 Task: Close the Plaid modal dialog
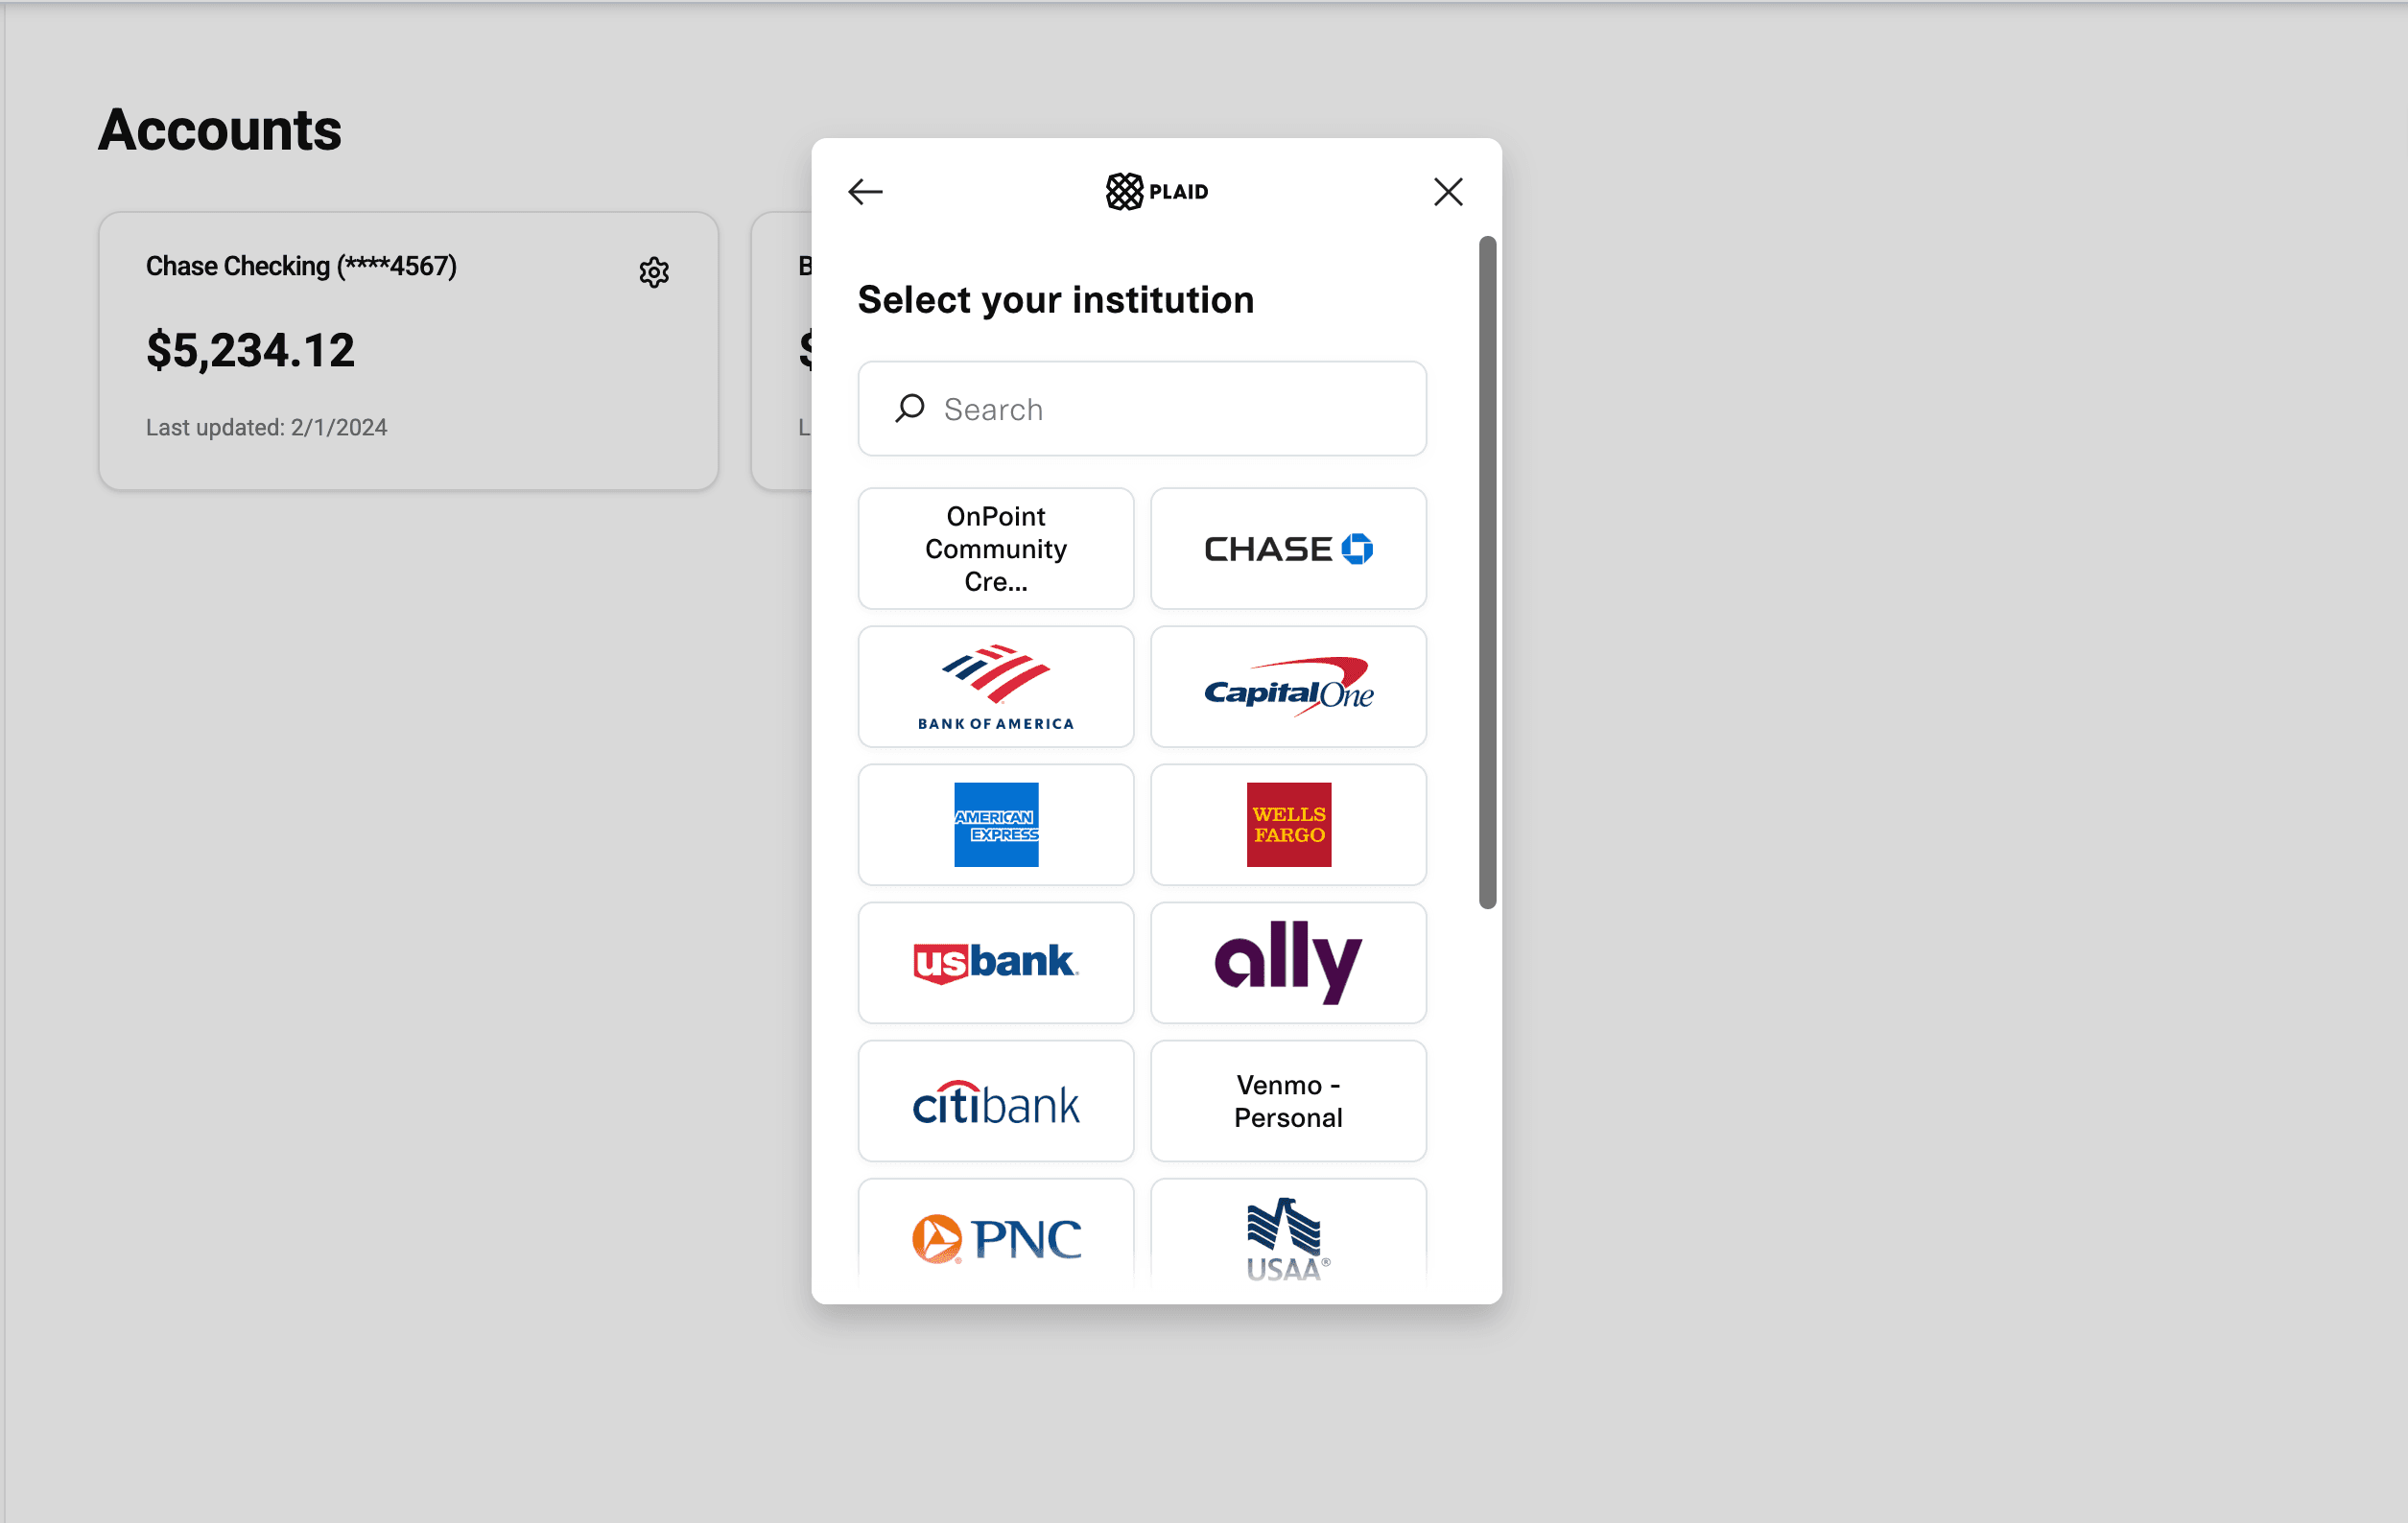tap(1448, 191)
